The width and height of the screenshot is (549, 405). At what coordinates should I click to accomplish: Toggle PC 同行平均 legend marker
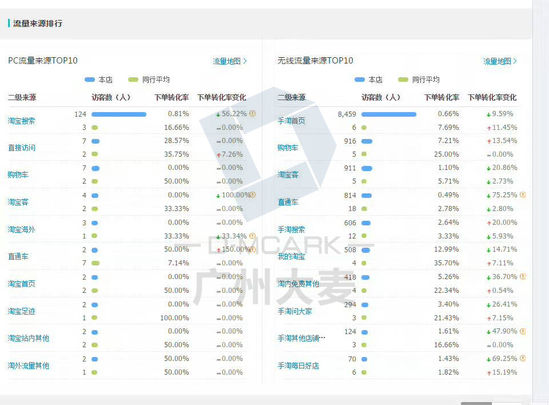pos(133,80)
